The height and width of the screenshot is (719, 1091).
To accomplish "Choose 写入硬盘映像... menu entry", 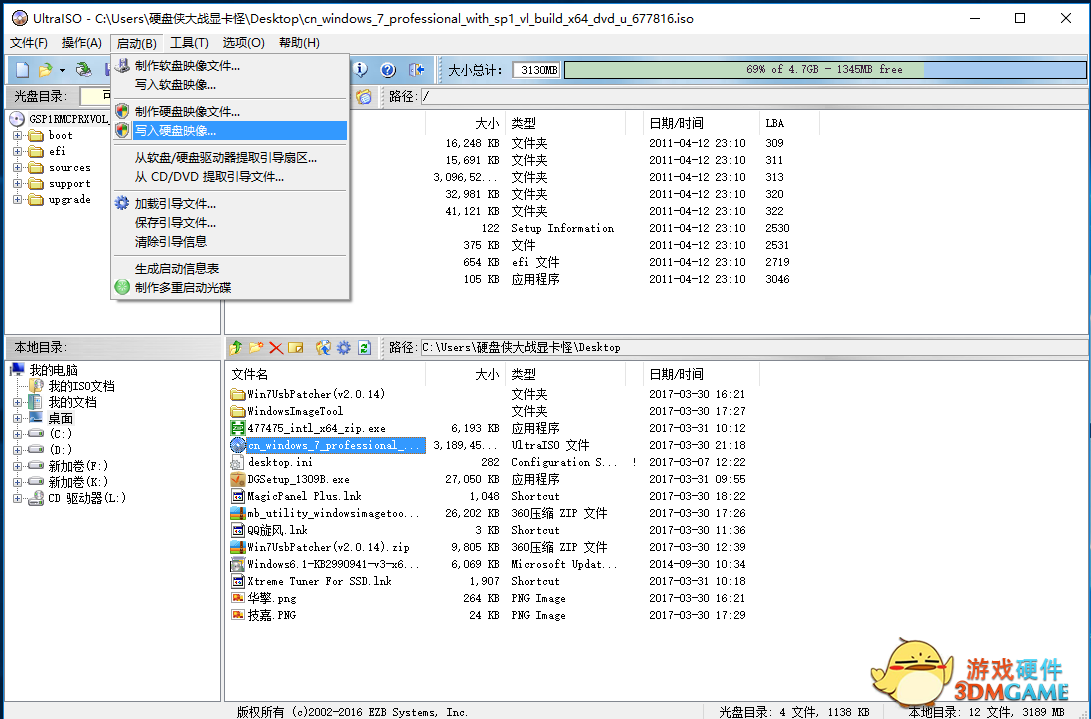I will 230,130.
